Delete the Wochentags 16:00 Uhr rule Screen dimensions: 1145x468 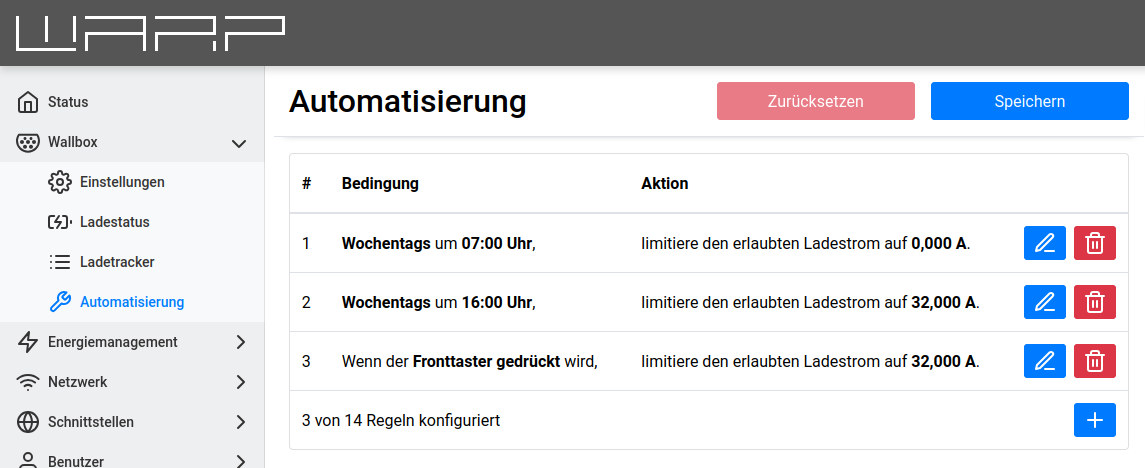pyautogui.click(x=1095, y=302)
